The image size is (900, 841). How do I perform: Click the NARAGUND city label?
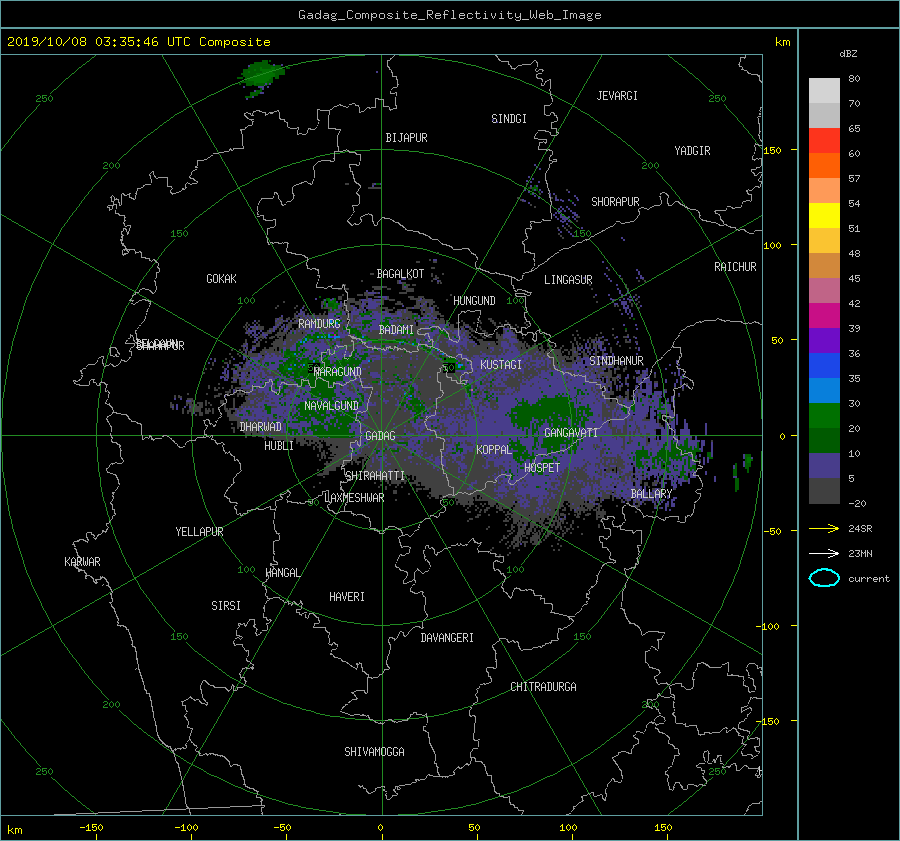[x=338, y=372]
